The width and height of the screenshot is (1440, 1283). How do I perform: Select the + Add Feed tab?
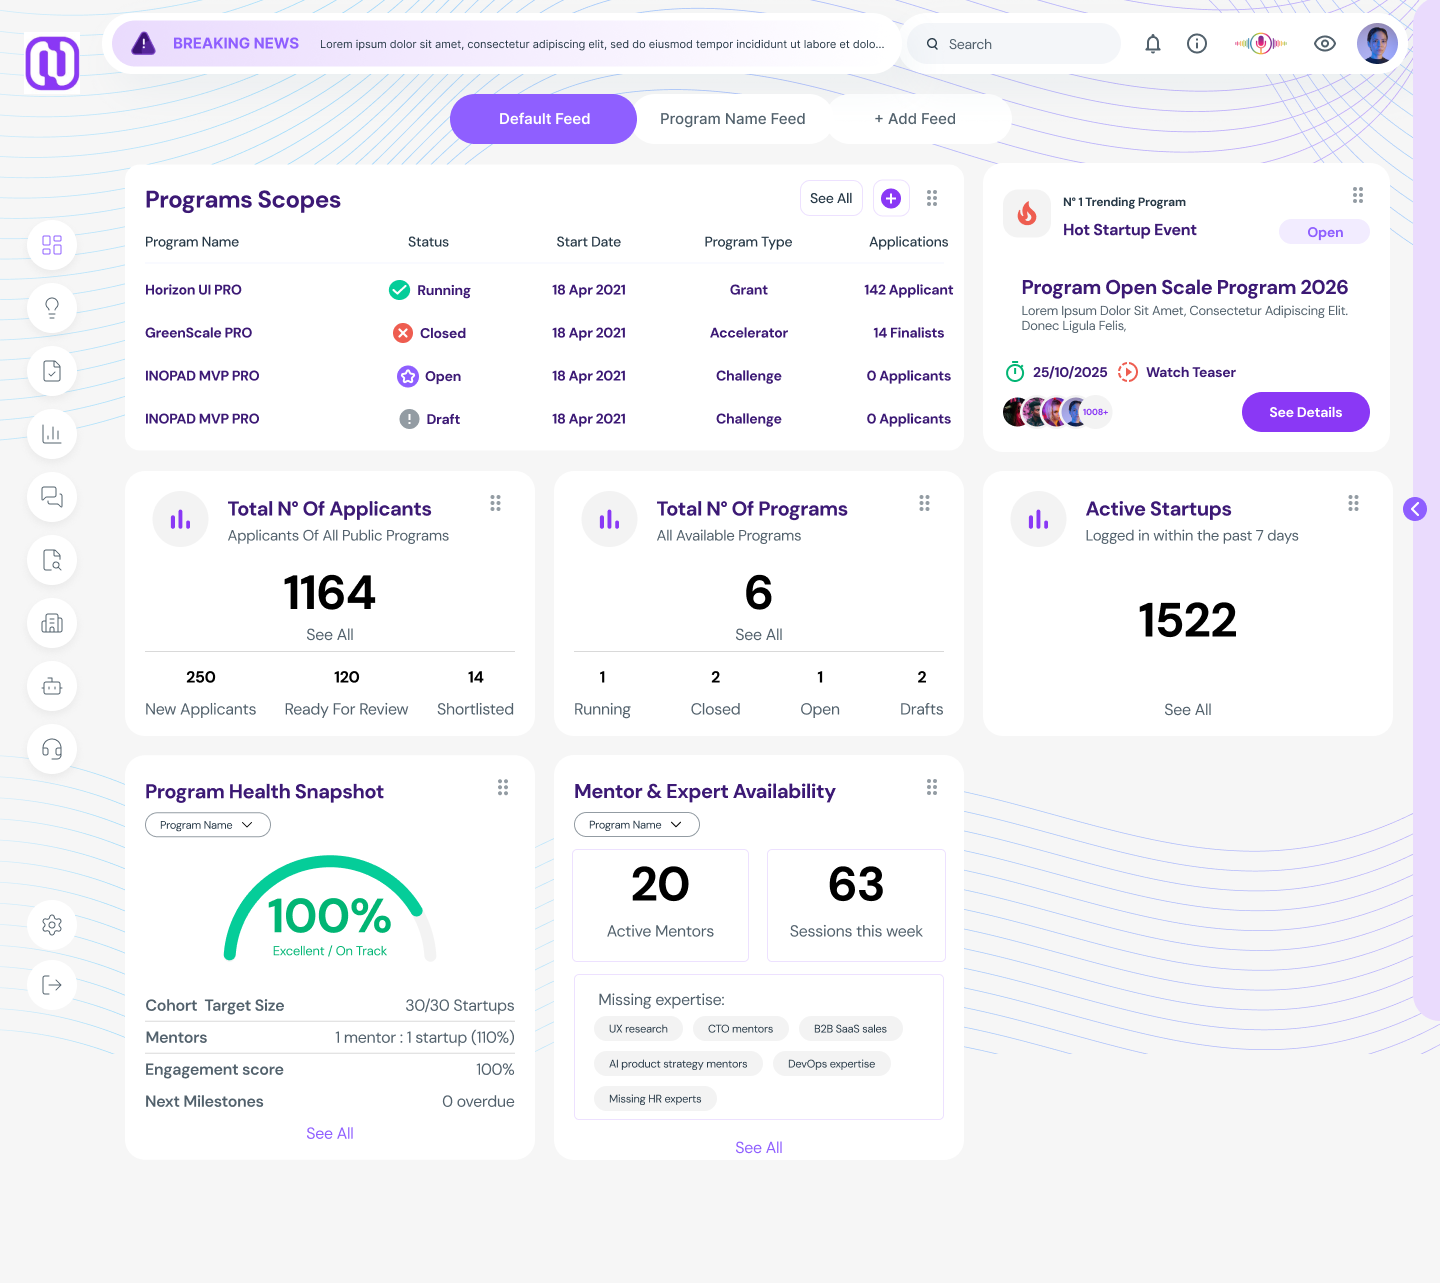(x=916, y=118)
